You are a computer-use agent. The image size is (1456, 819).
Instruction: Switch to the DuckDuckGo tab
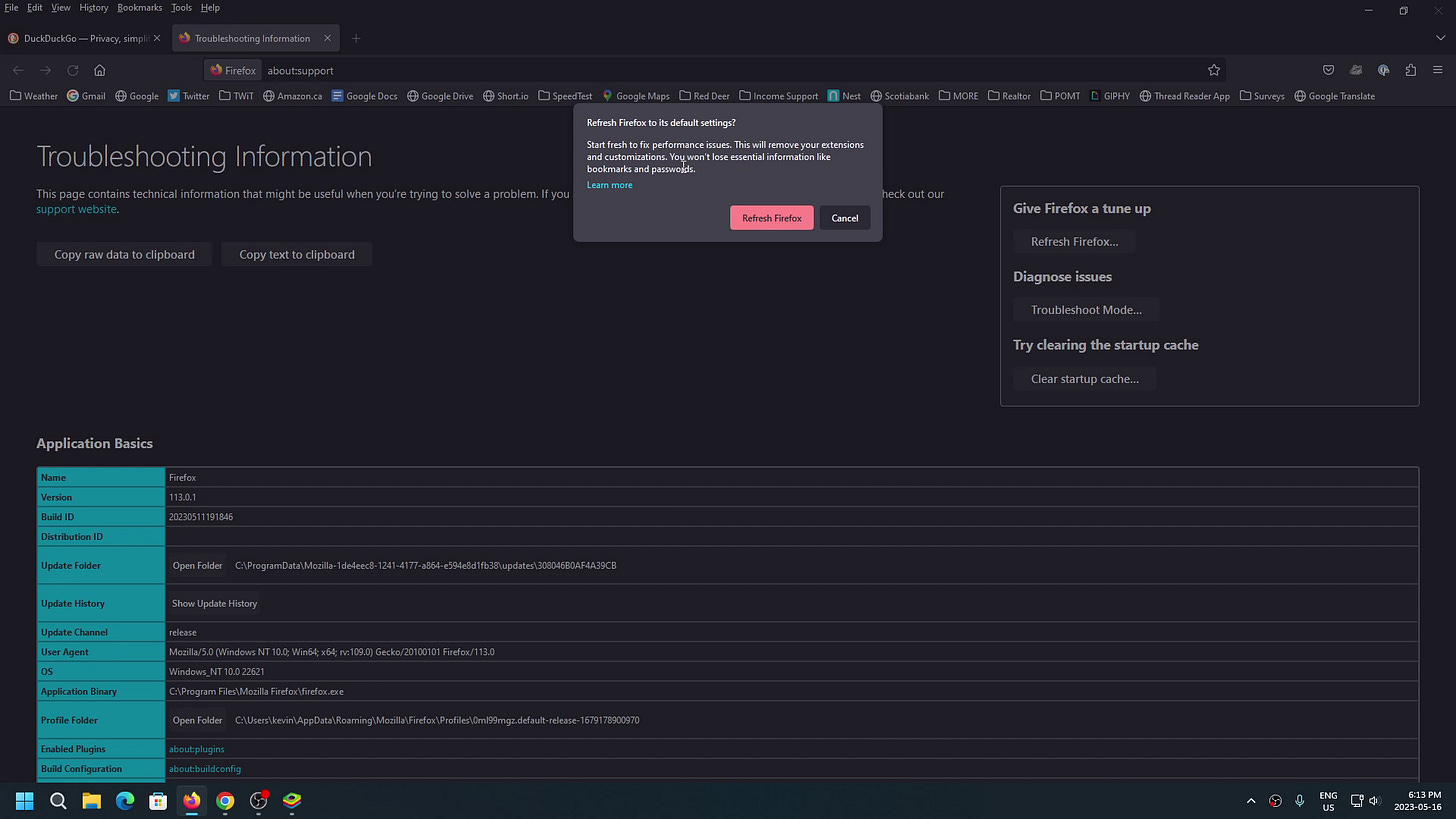click(x=86, y=38)
